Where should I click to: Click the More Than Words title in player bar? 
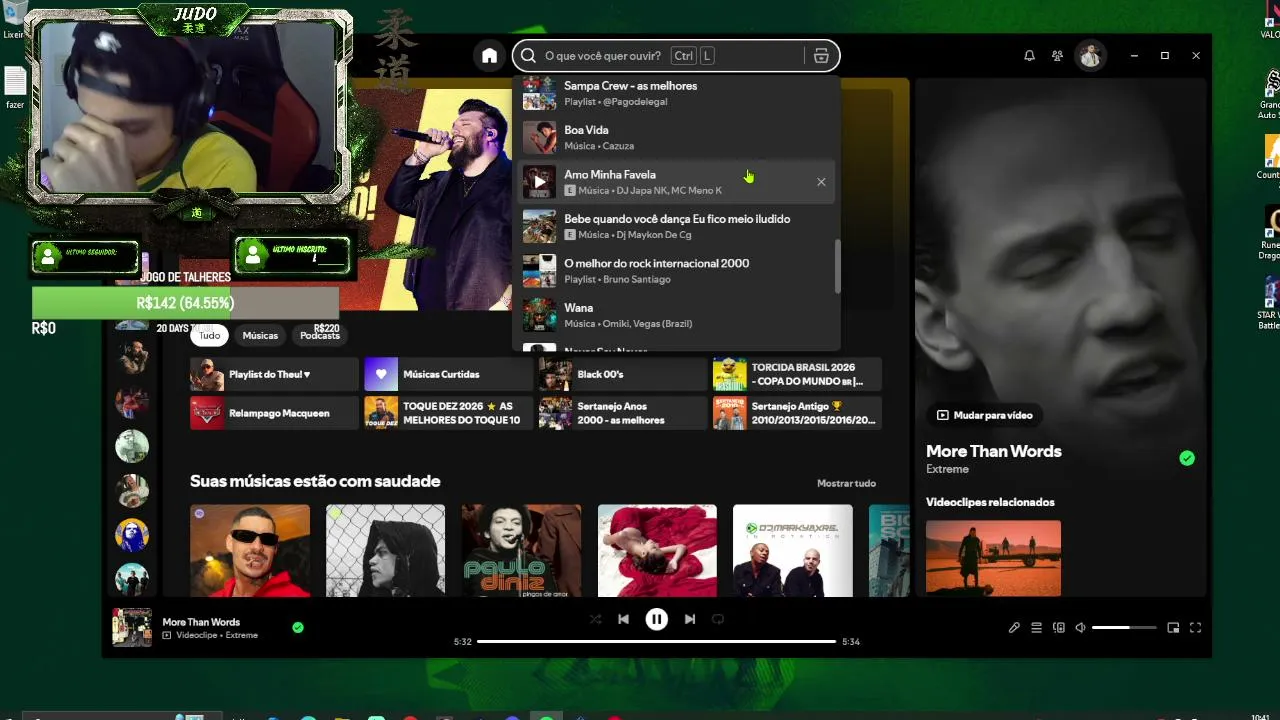pyautogui.click(x=201, y=622)
